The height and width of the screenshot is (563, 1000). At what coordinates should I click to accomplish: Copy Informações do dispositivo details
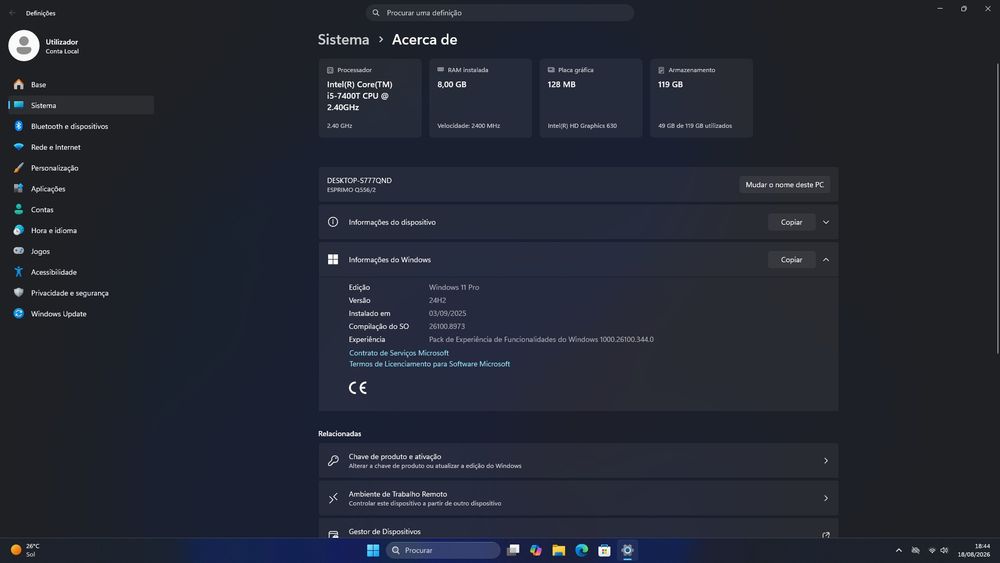pos(791,222)
